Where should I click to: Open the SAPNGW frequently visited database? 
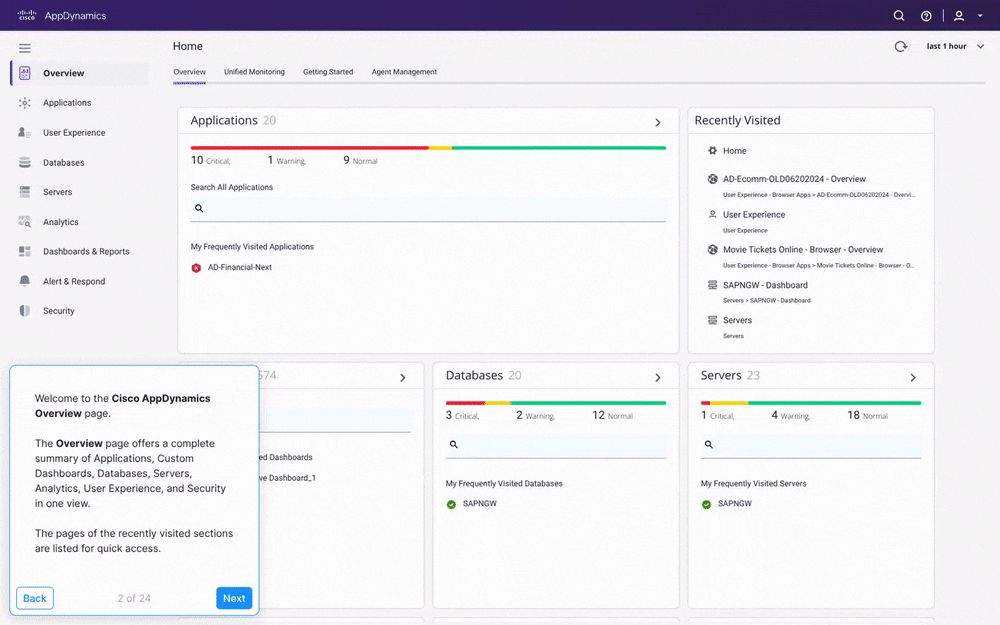coord(480,503)
